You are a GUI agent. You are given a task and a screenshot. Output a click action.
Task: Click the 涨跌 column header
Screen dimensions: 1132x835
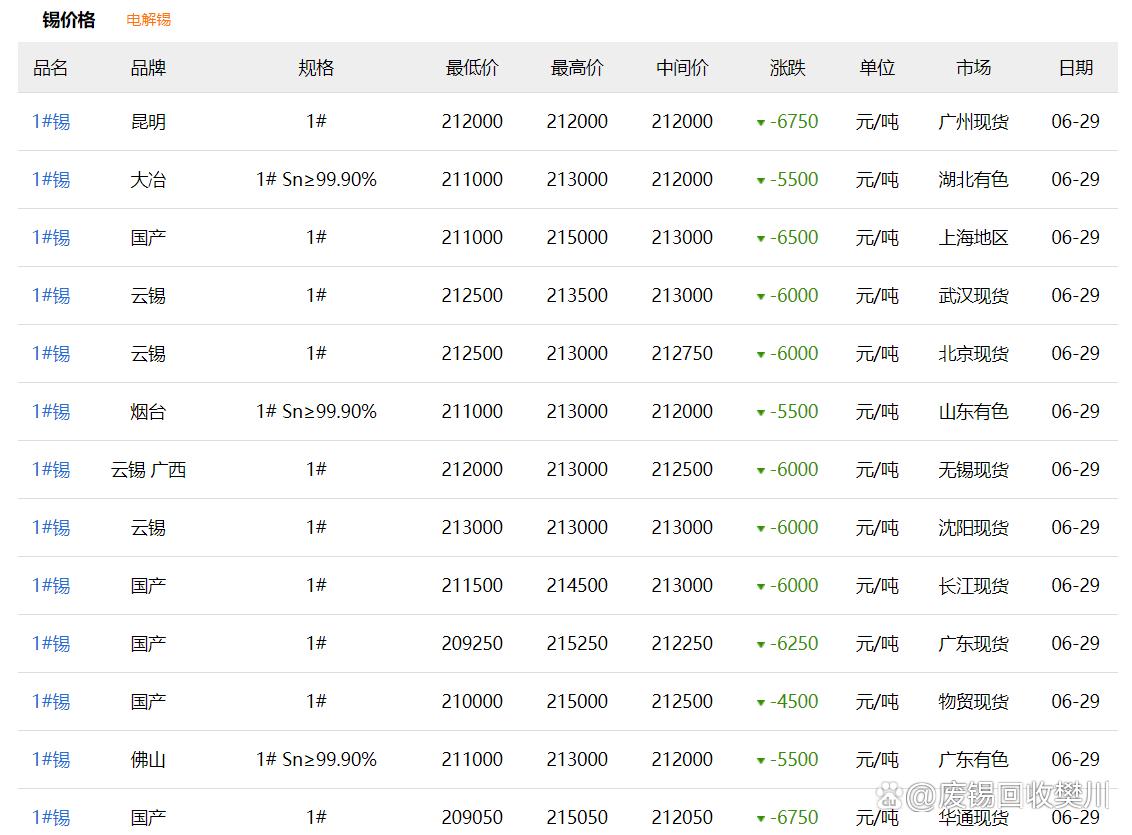pyautogui.click(x=788, y=68)
